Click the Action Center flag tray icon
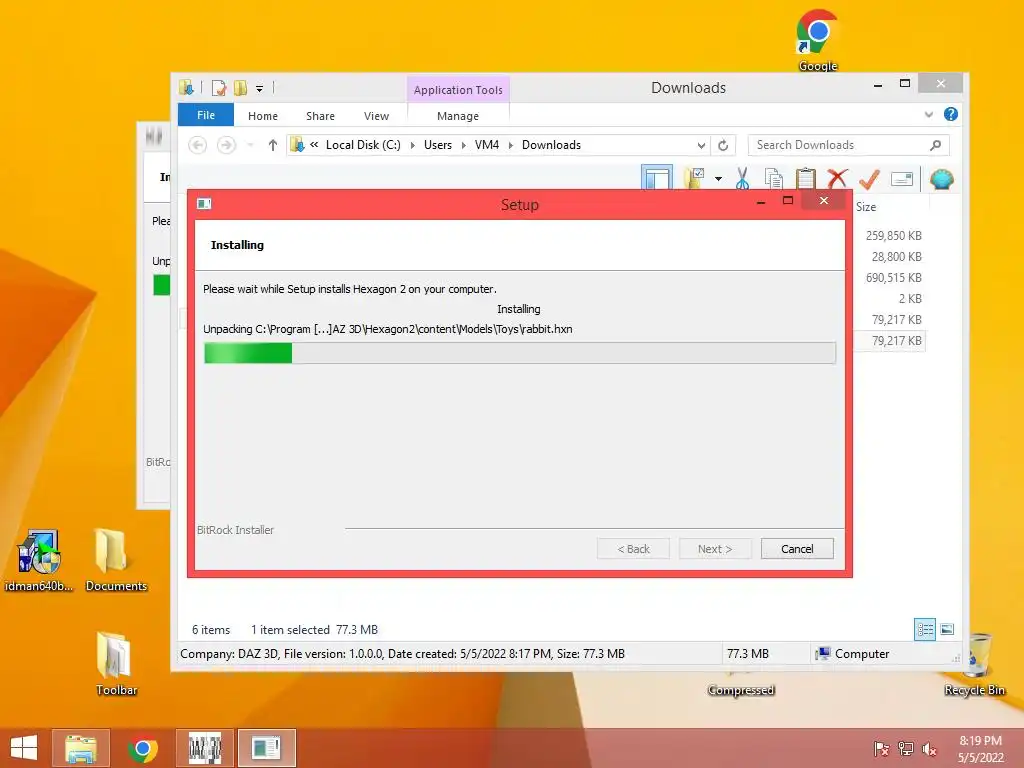1024x768 pixels. 881,749
